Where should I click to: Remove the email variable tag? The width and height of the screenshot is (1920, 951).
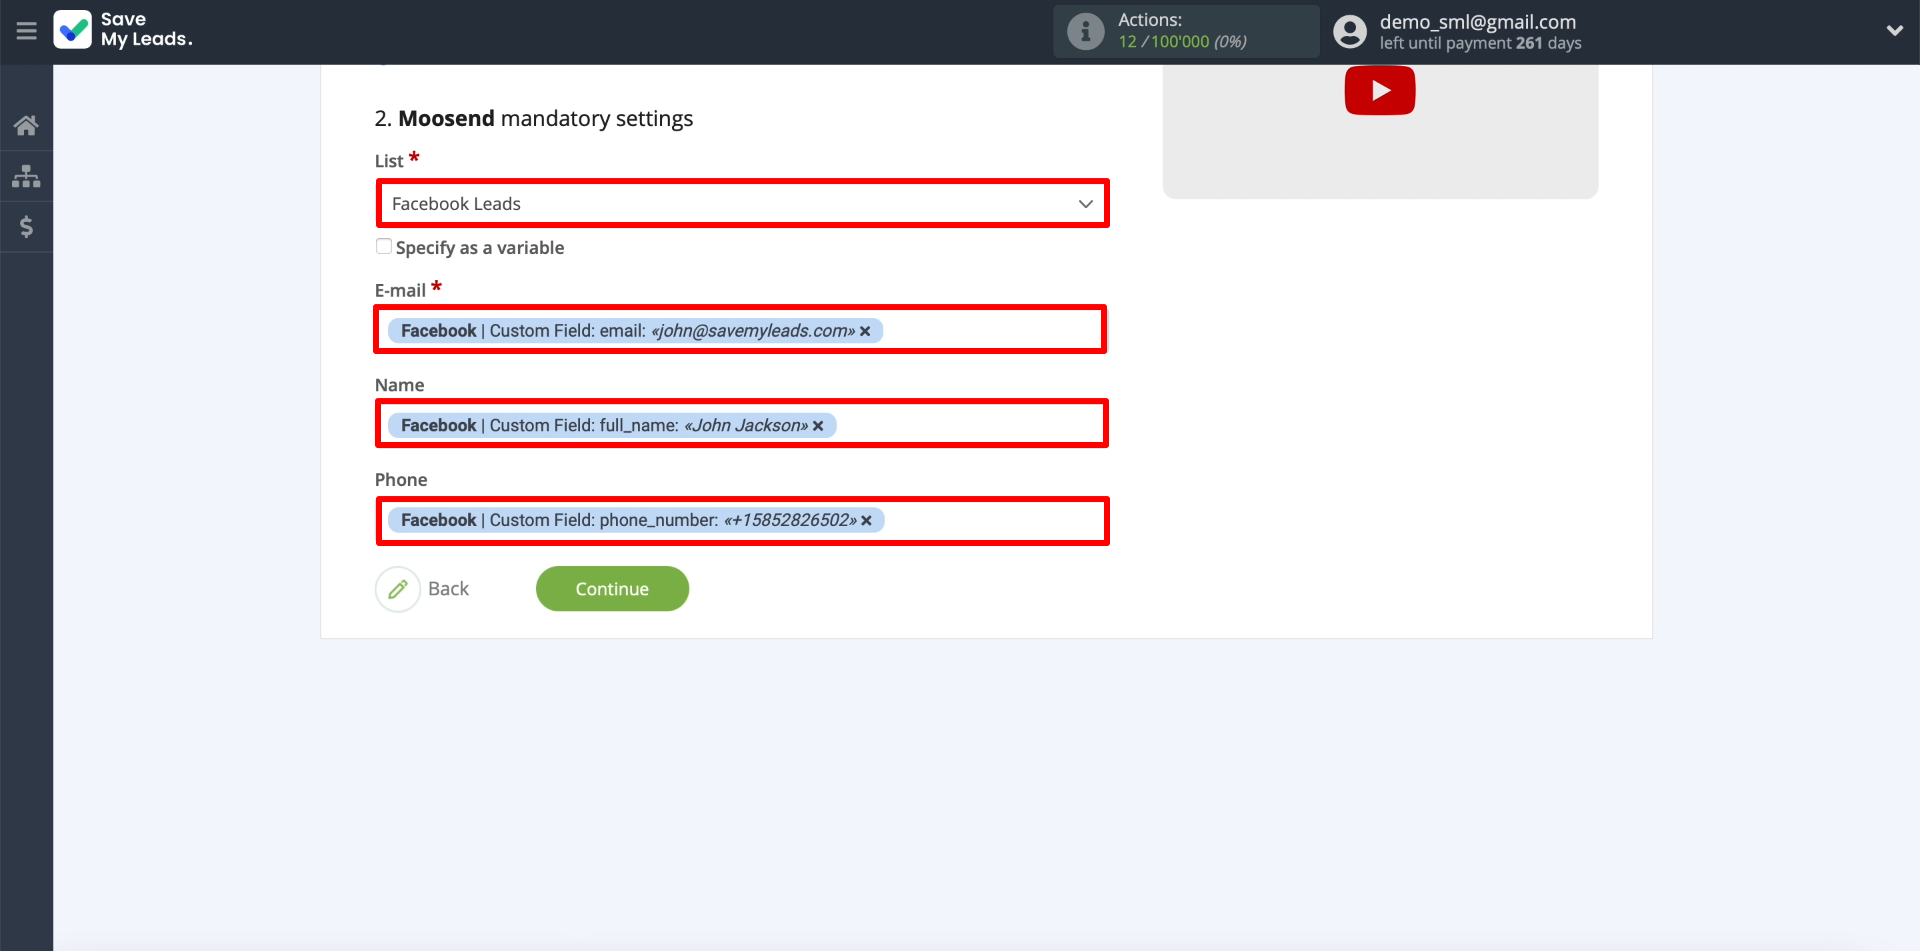click(x=865, y=331)
